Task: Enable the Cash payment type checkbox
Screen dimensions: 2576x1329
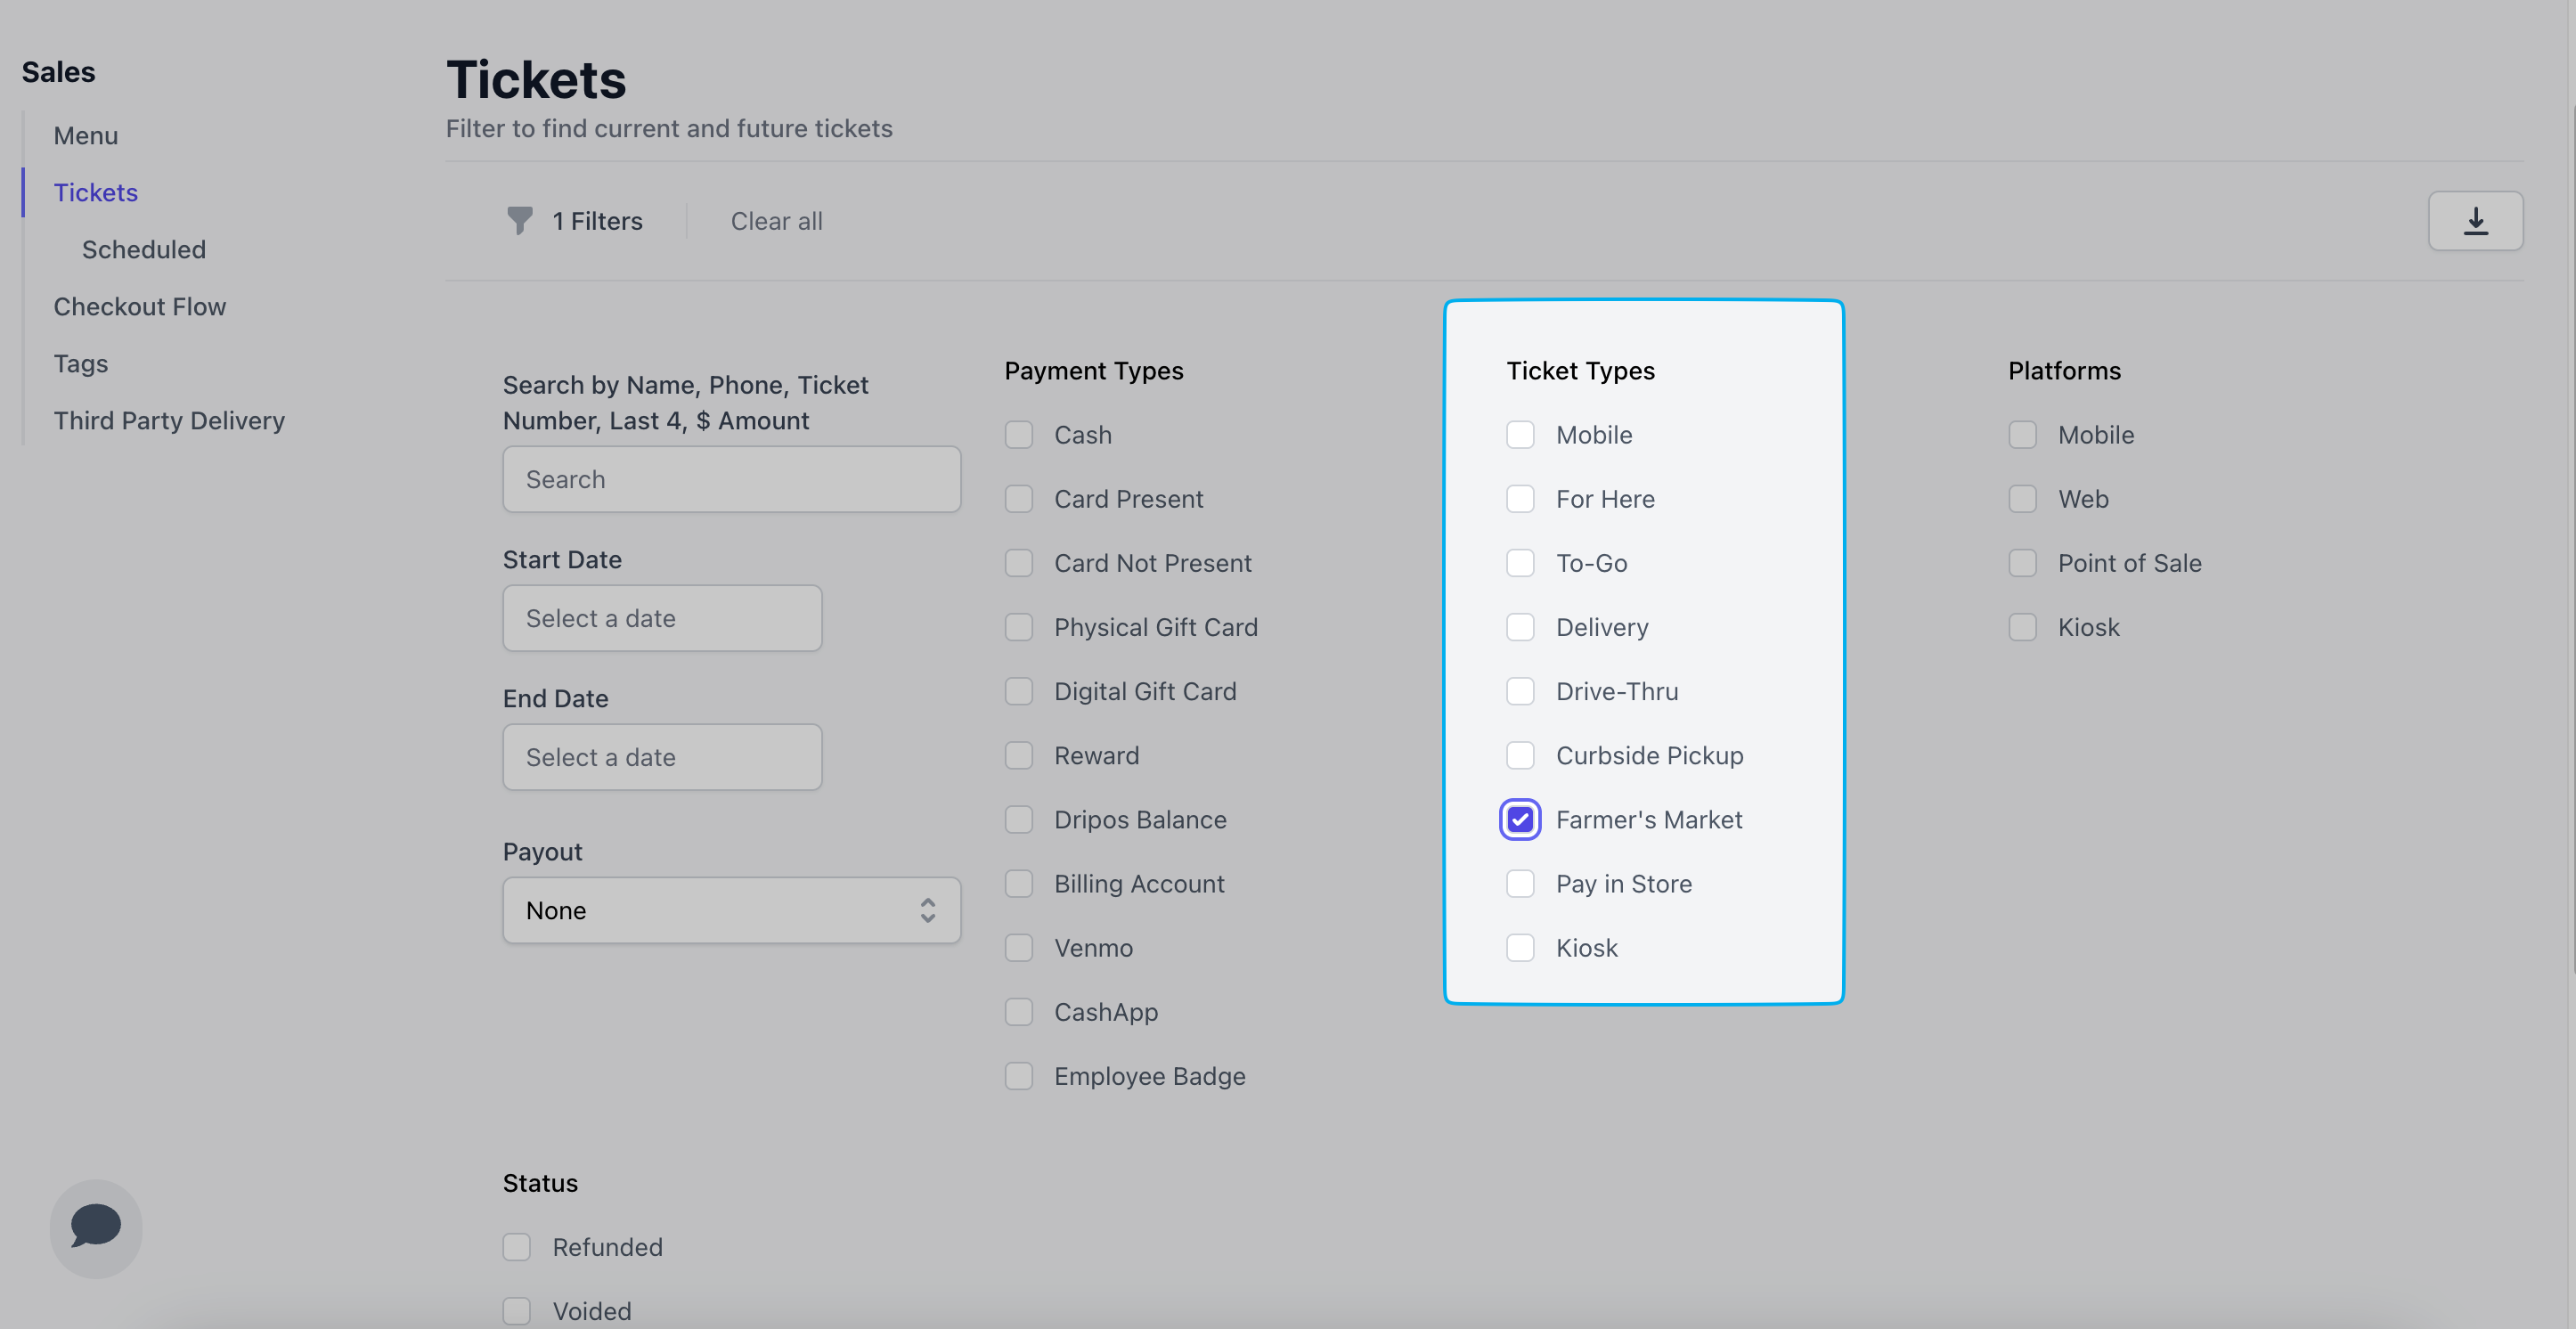Action: pyautogui.click(x=1019, y=435)
